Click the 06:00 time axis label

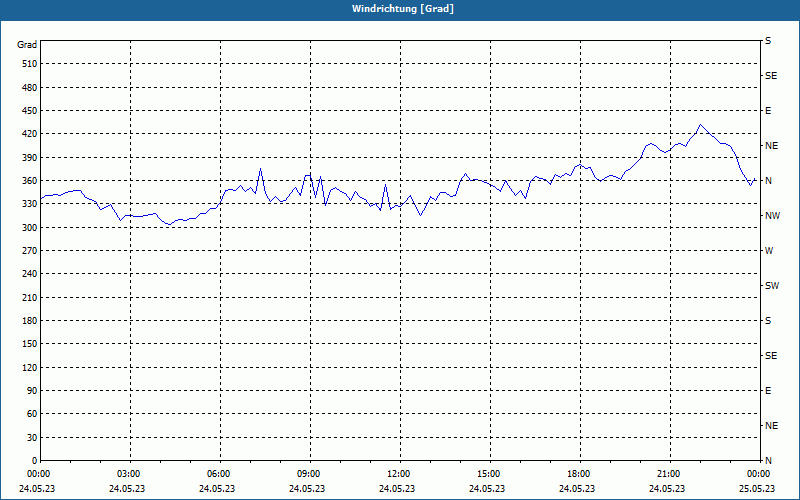[x=219, y=474]
